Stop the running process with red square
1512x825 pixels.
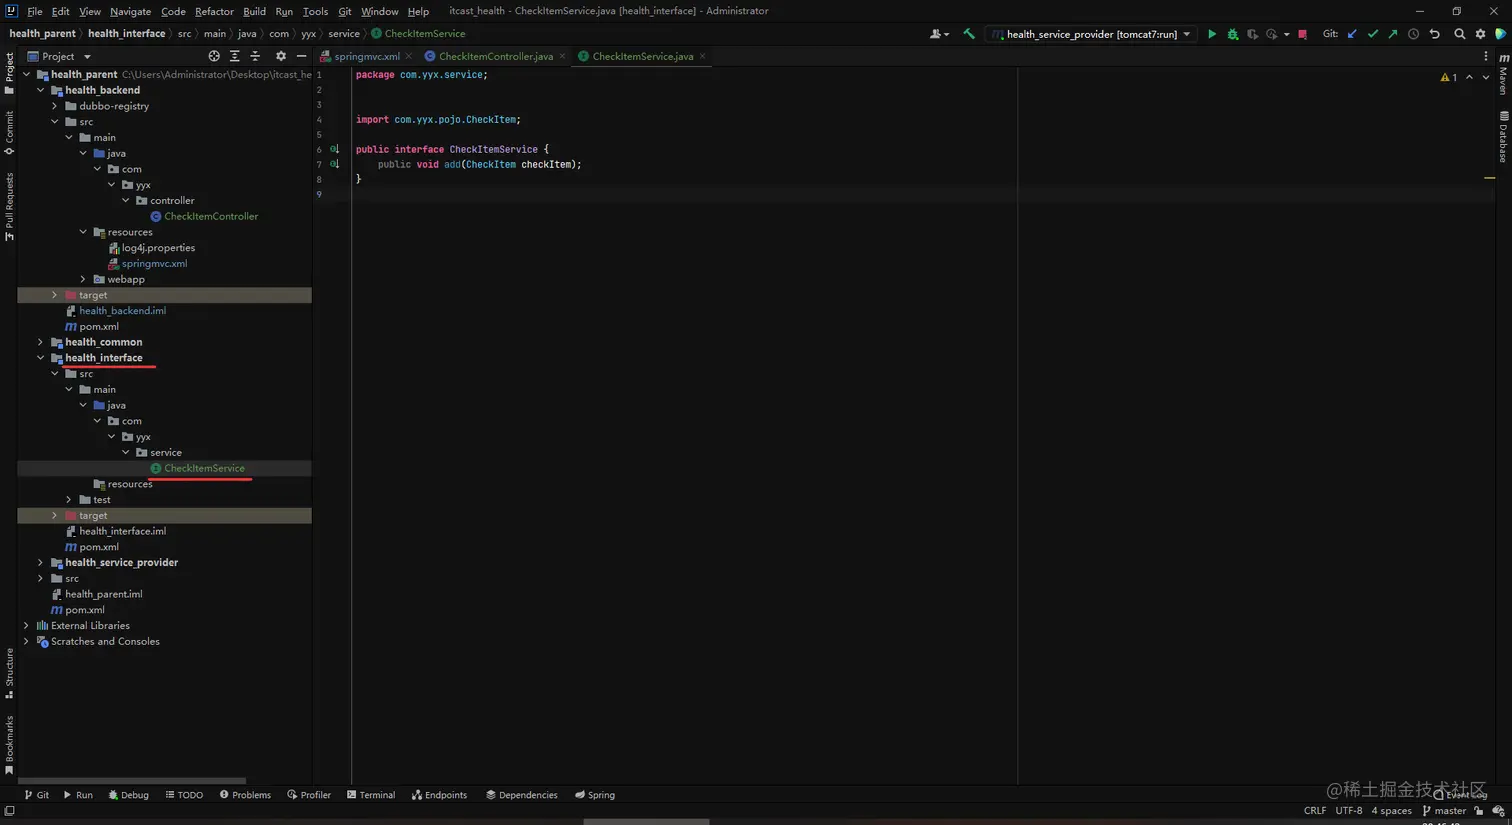(1302, 34)
